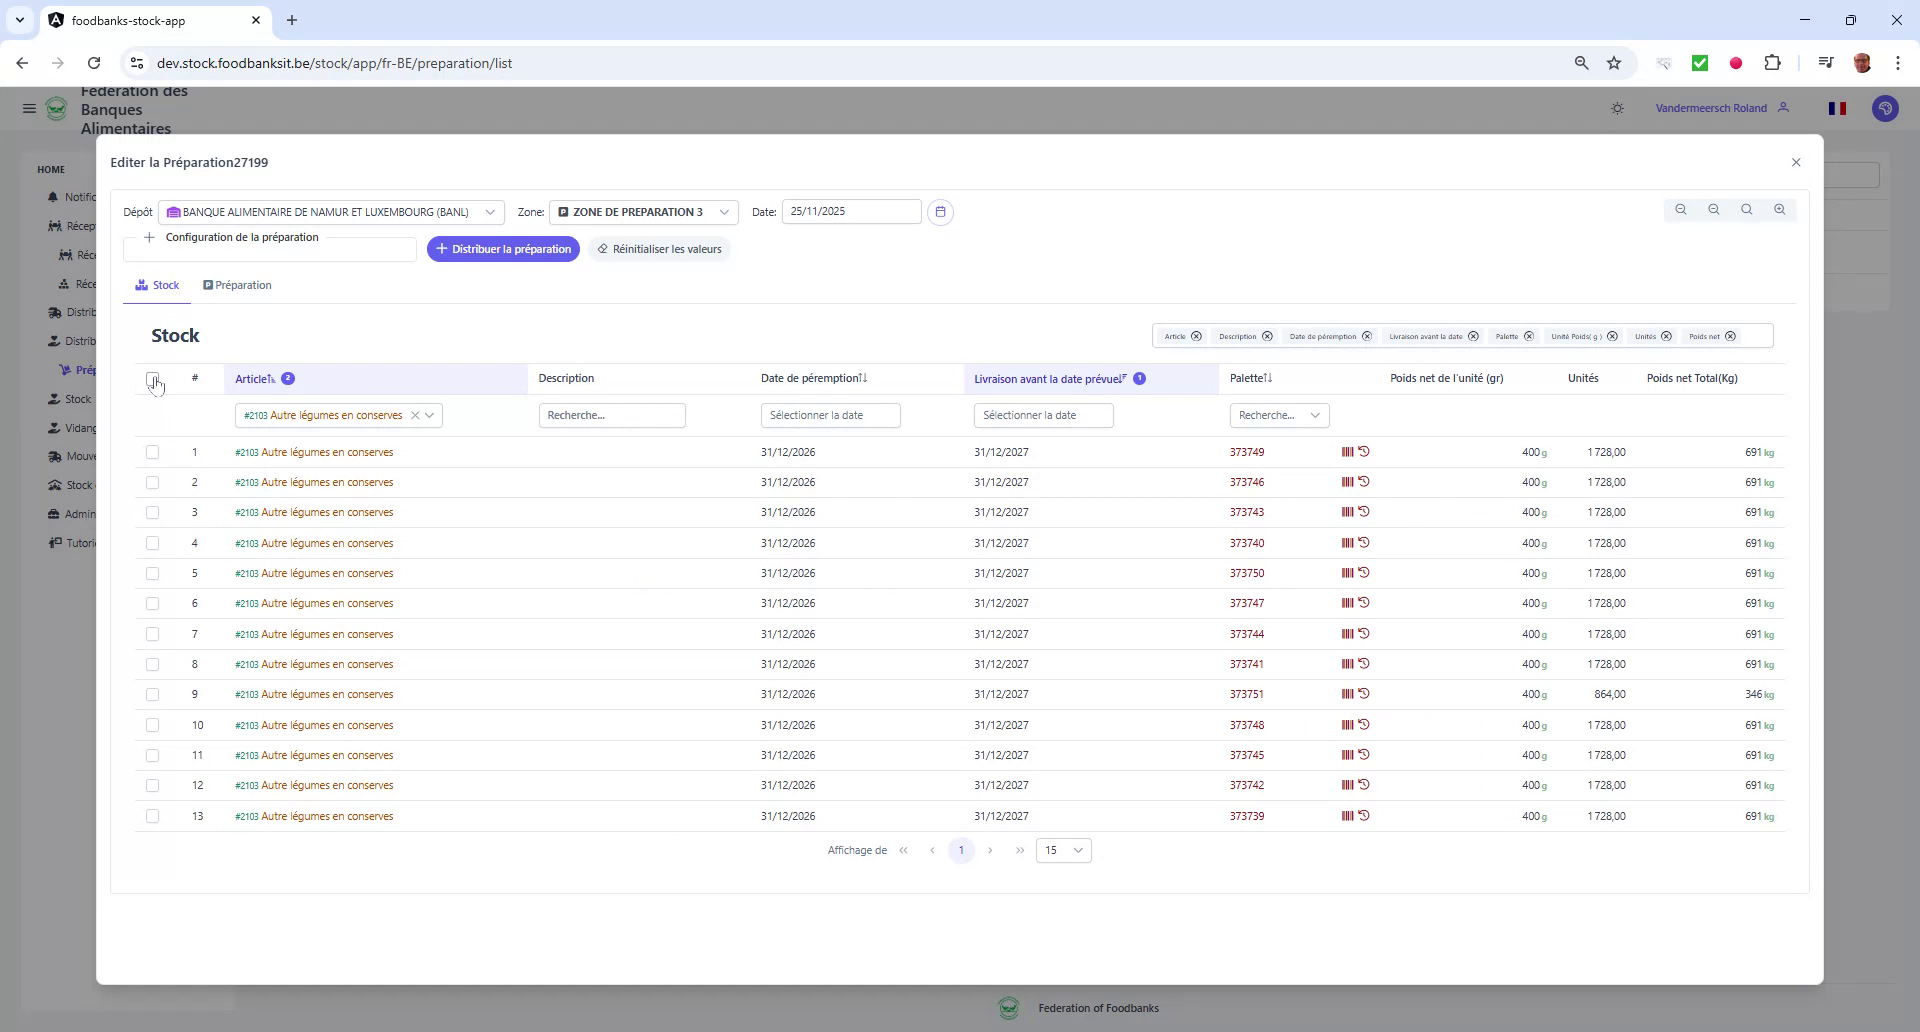Open the hamburger menu top left
Image resolution: width=1920 pixels, height=1032 pixels.
tap(29, 108)
